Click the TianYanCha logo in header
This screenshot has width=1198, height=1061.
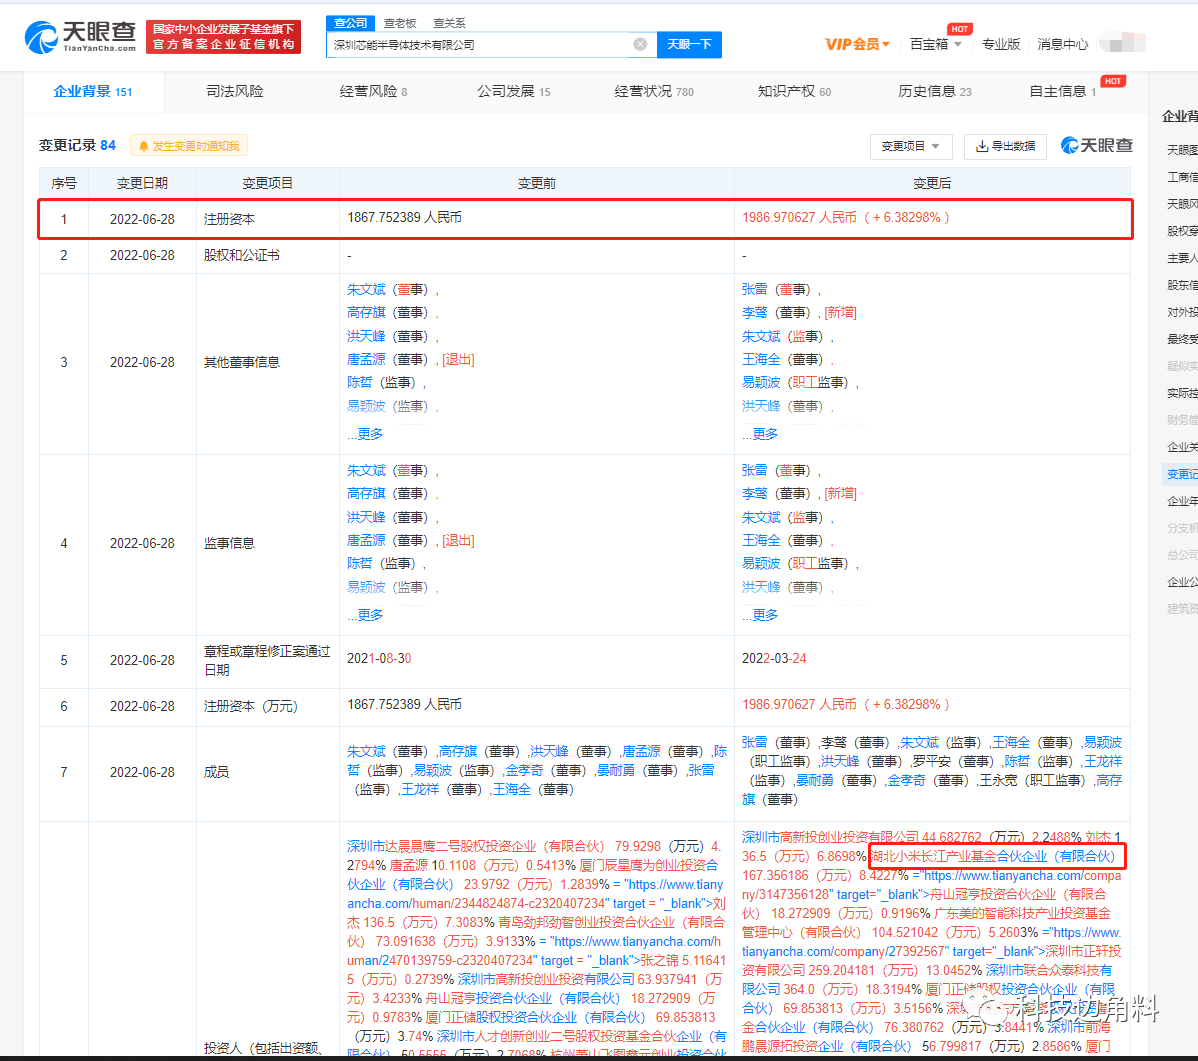[80, 36]
